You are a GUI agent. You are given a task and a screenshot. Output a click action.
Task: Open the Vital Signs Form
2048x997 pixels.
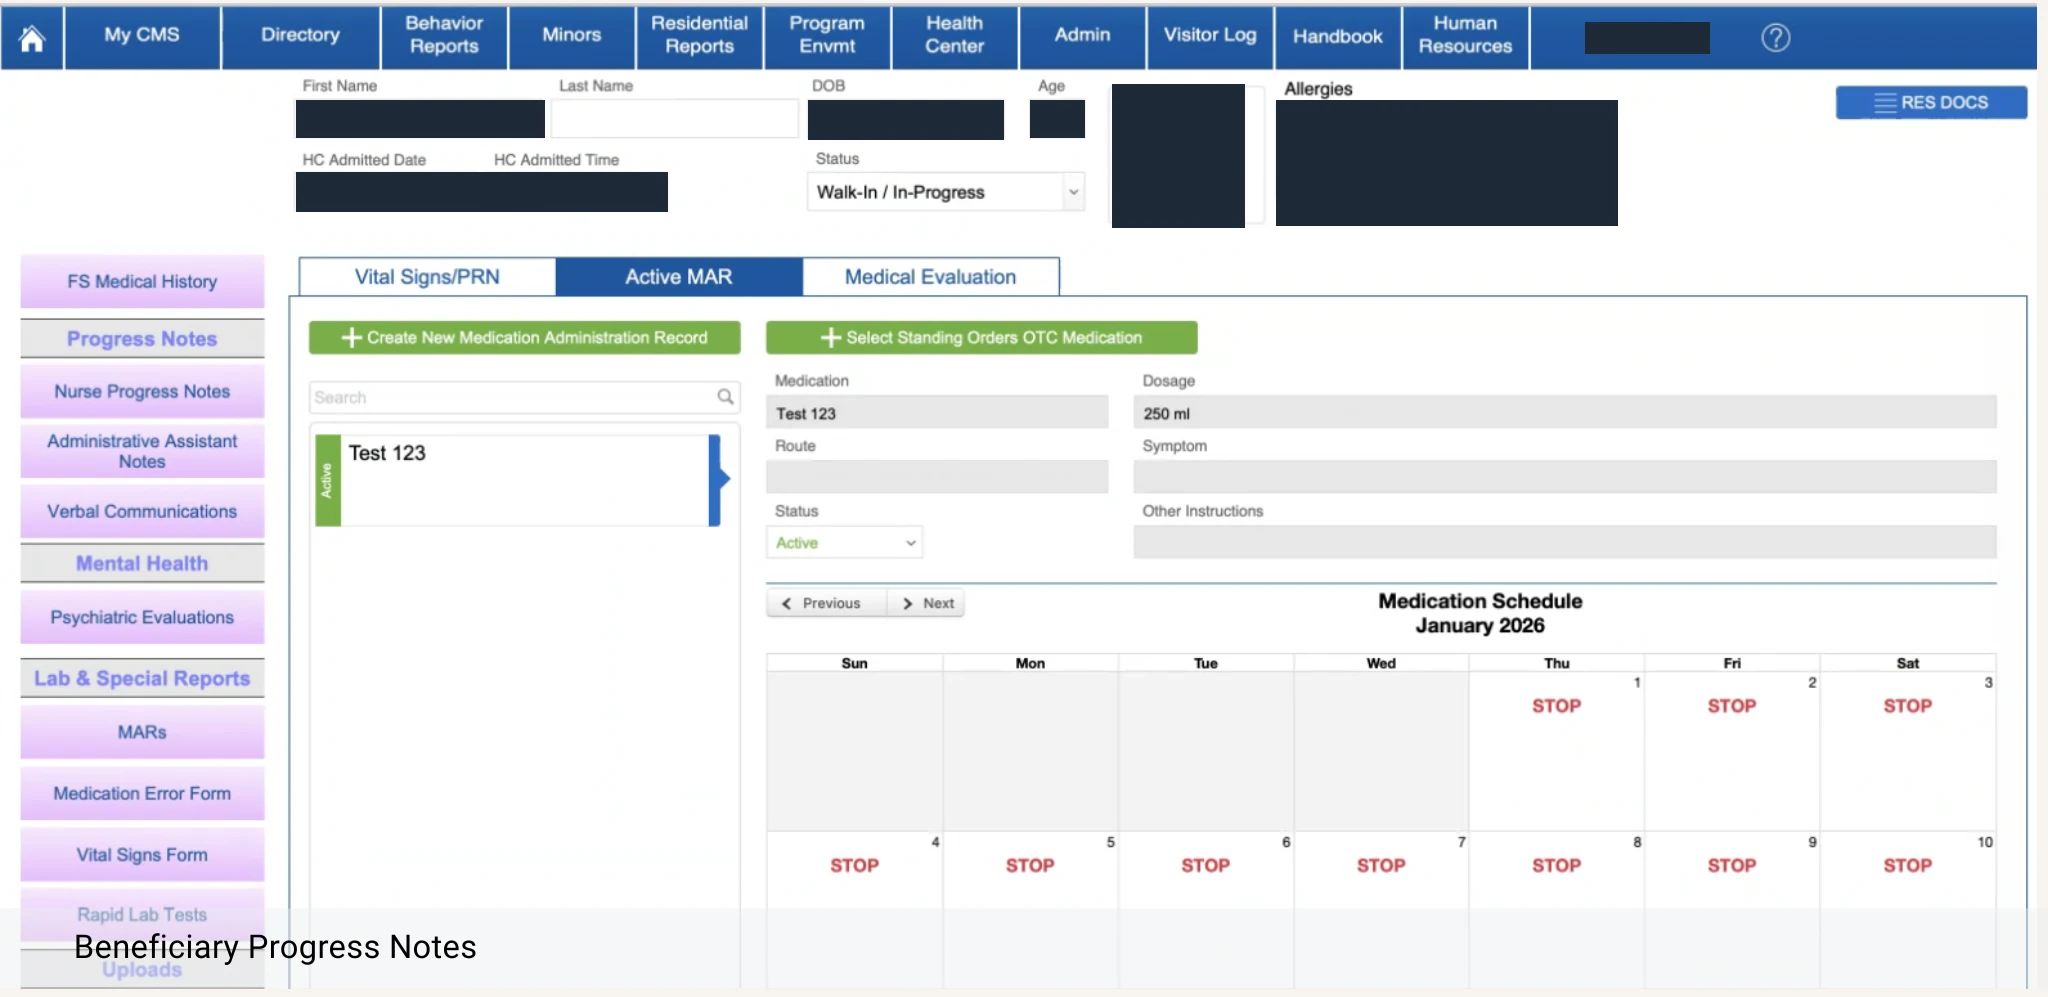(x=142, y=855)
